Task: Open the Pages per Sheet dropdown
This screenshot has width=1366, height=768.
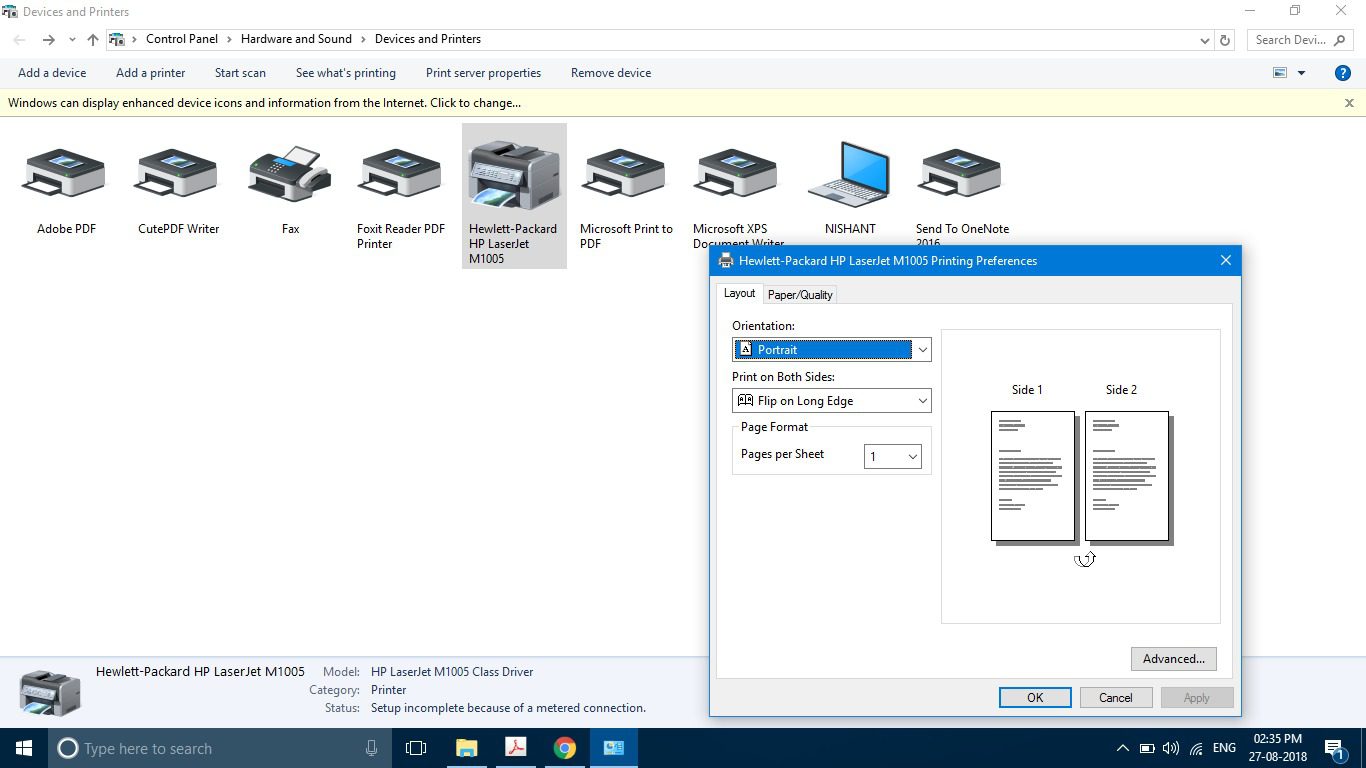Action: coord(893,456)
